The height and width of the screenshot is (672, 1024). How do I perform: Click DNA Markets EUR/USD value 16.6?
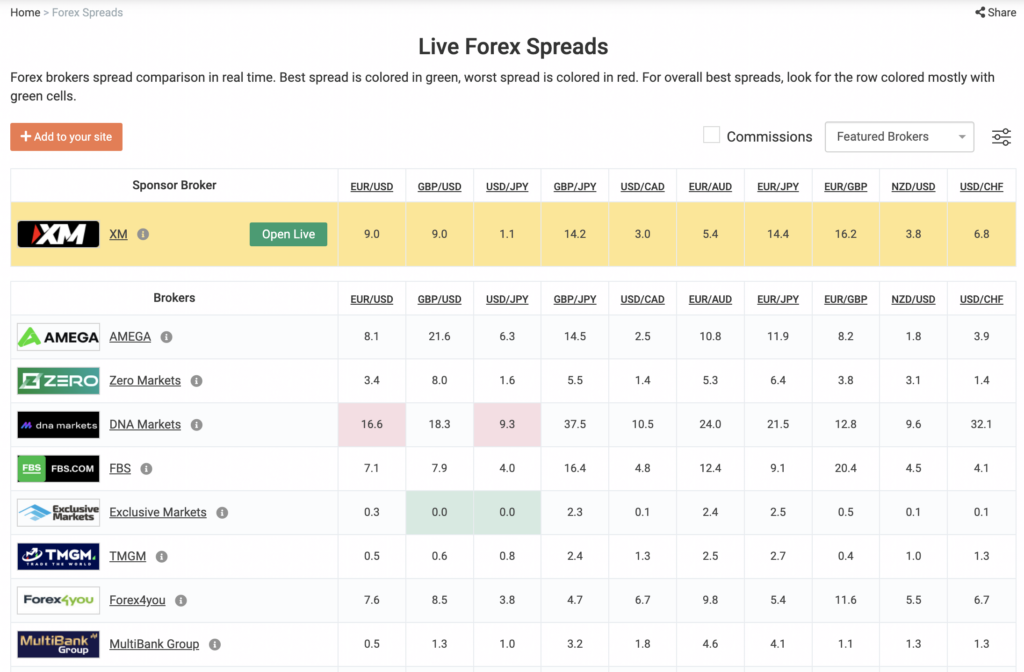(372, 424)
